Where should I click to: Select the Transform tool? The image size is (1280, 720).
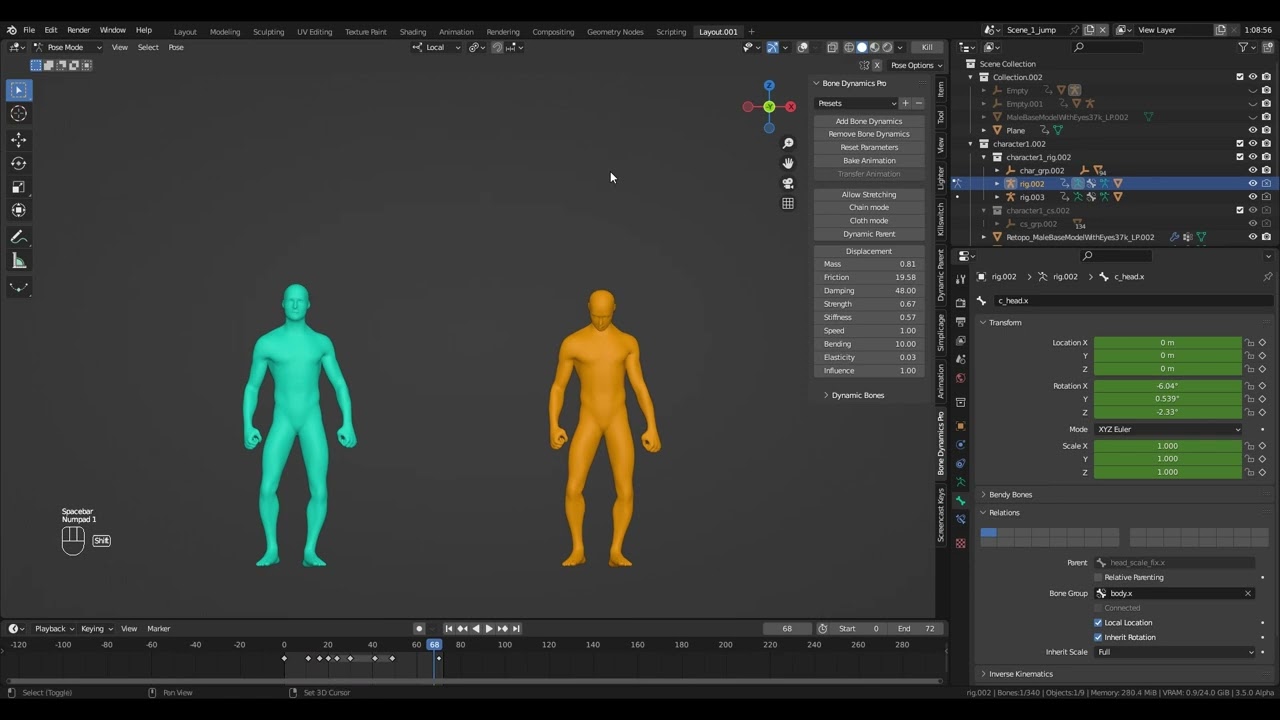[x=19, y=210]
